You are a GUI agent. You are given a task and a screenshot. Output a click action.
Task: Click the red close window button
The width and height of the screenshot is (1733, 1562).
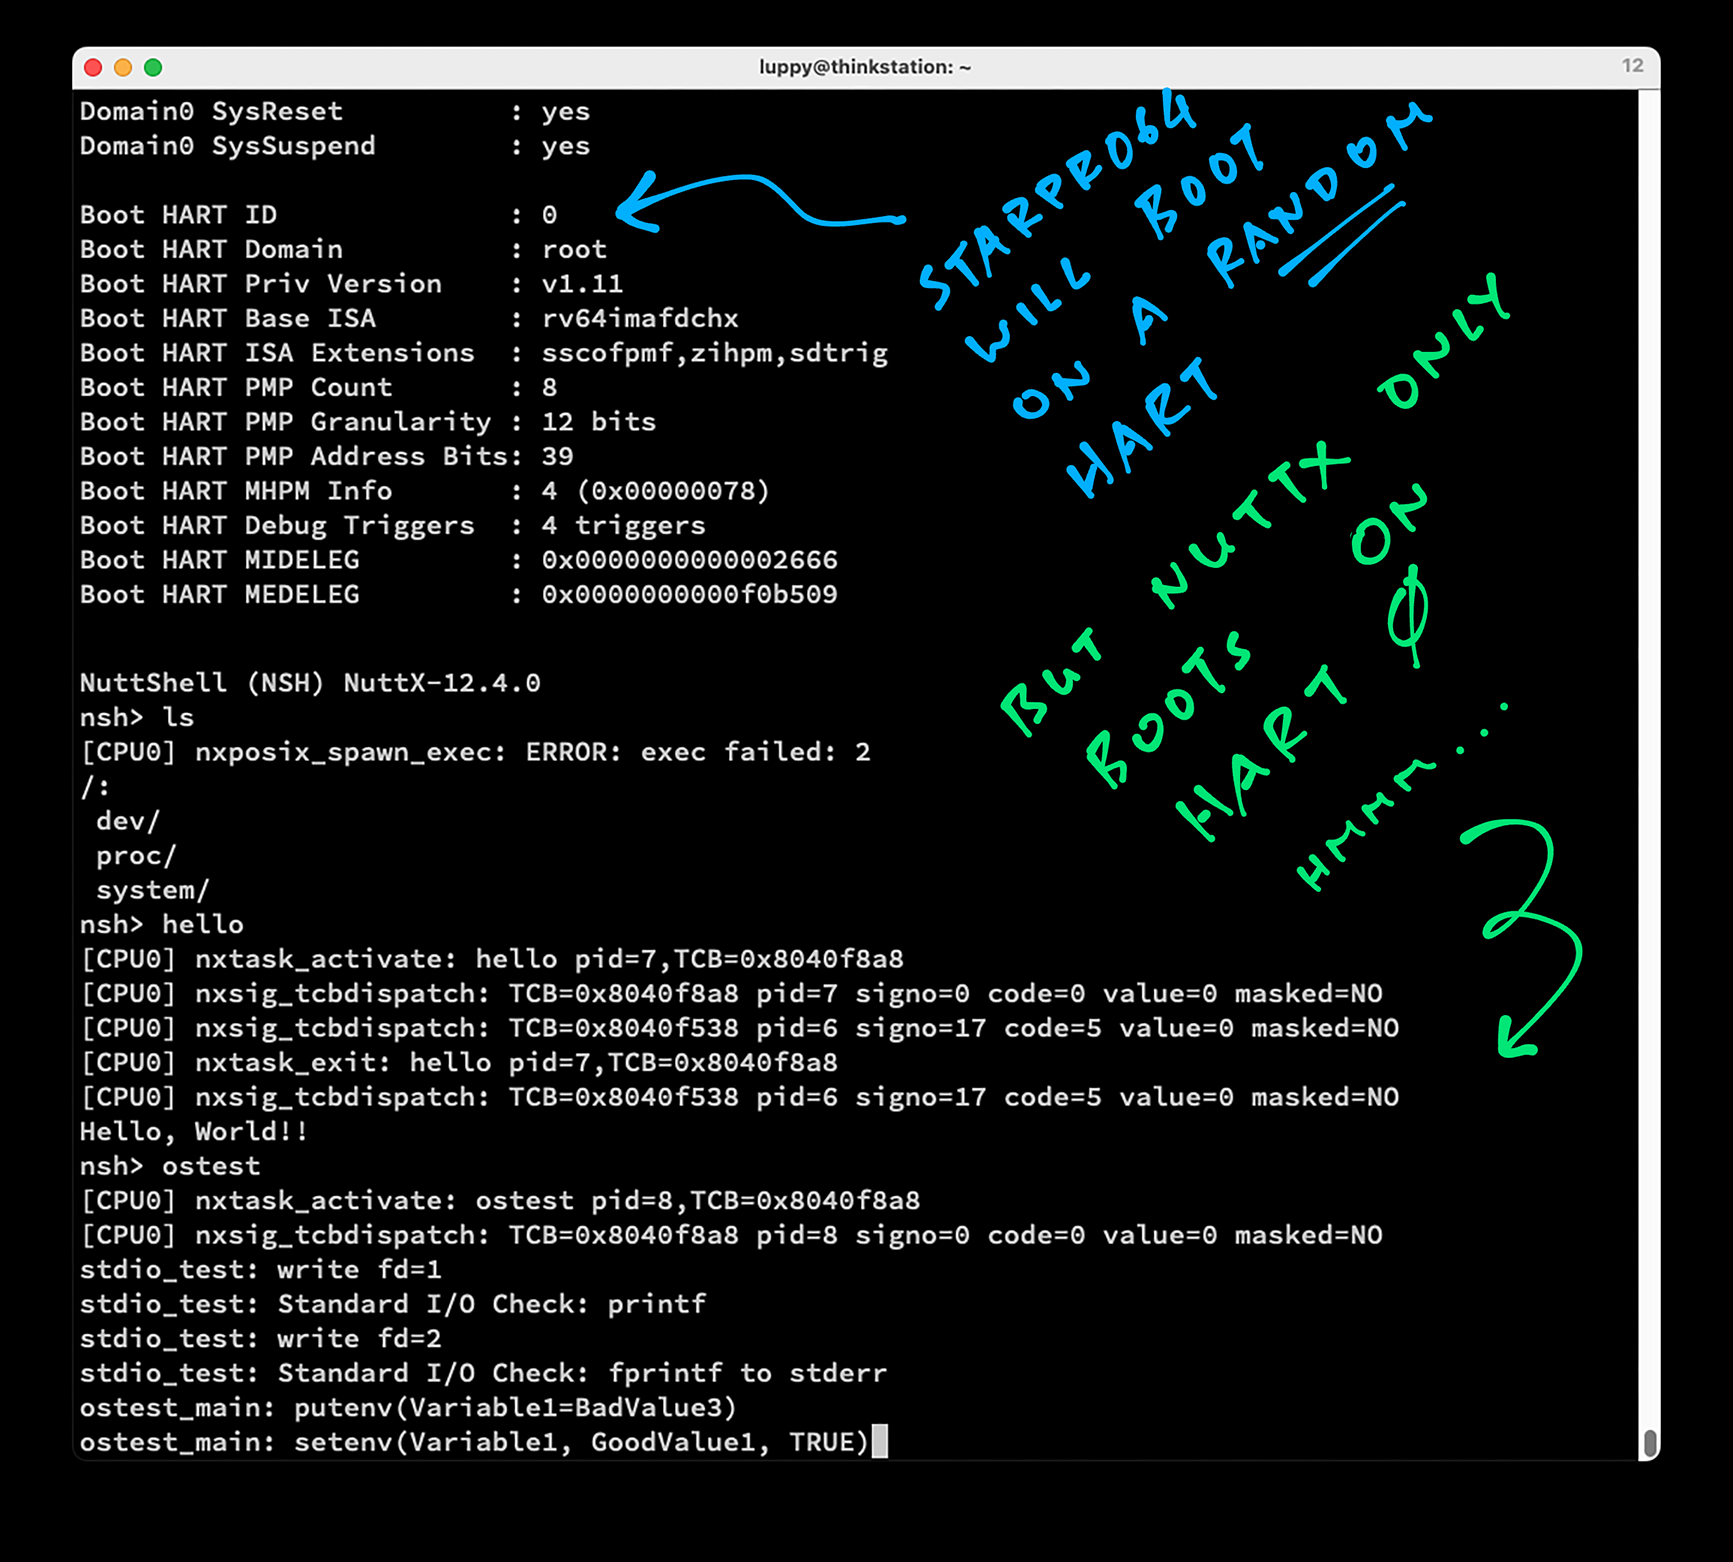[x=93, y=67]
